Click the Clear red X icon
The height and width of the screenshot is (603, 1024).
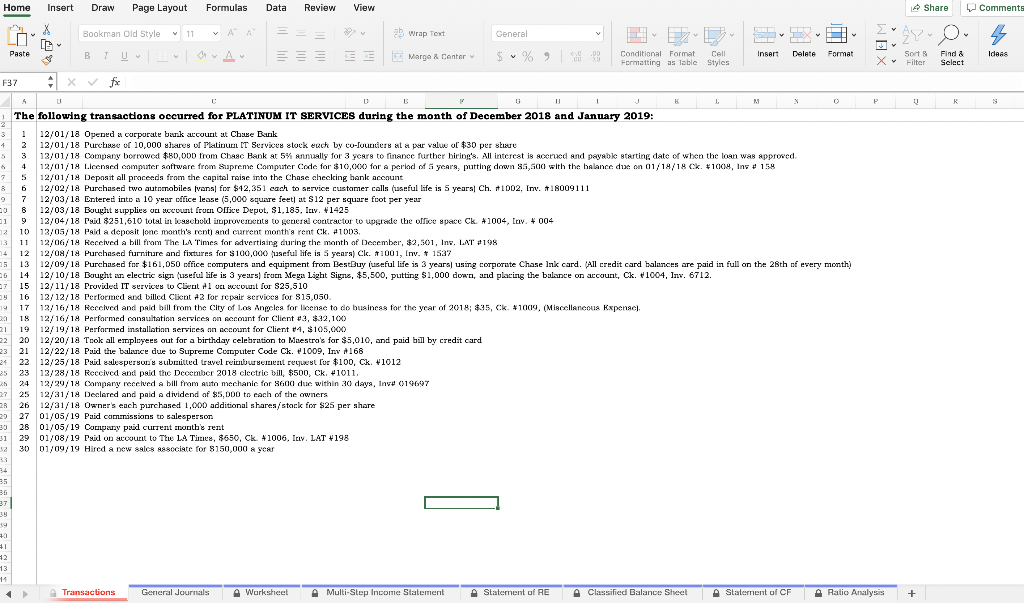click(882, 61)
